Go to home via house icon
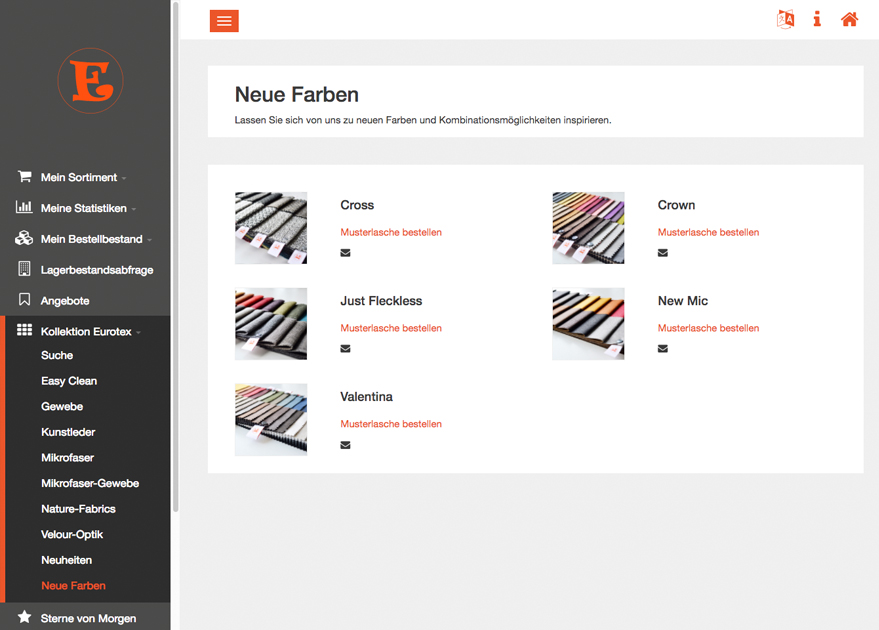879x630 pixels. click(x=849, y=20)
